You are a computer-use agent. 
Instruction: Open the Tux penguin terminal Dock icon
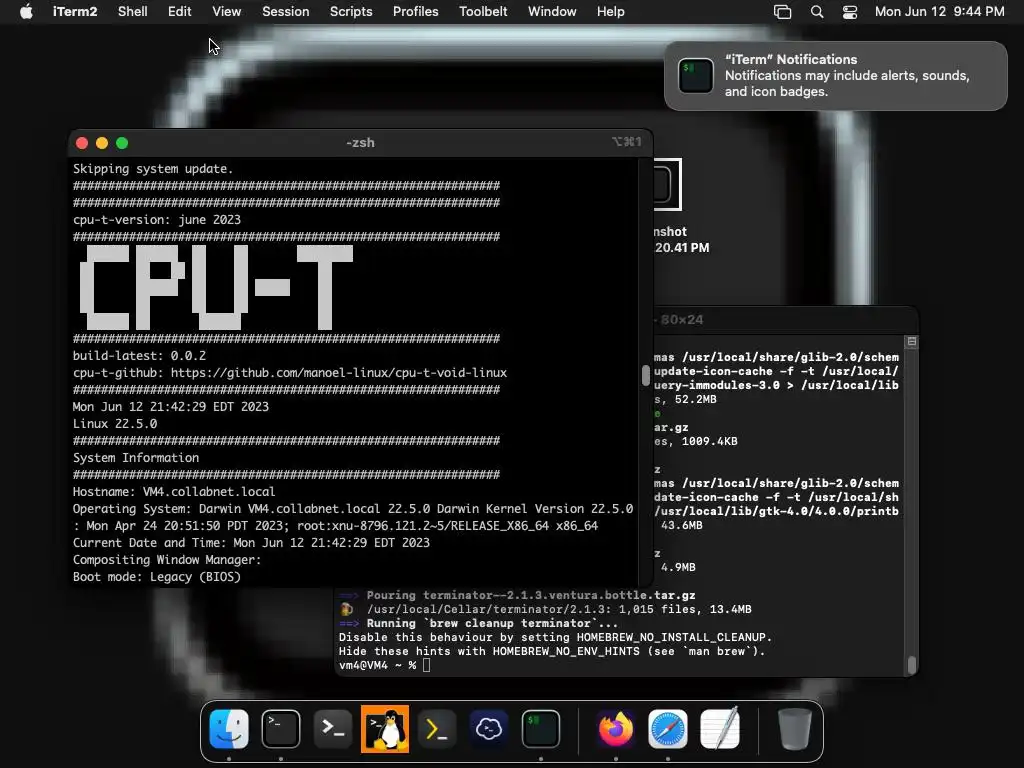(385, 729)
